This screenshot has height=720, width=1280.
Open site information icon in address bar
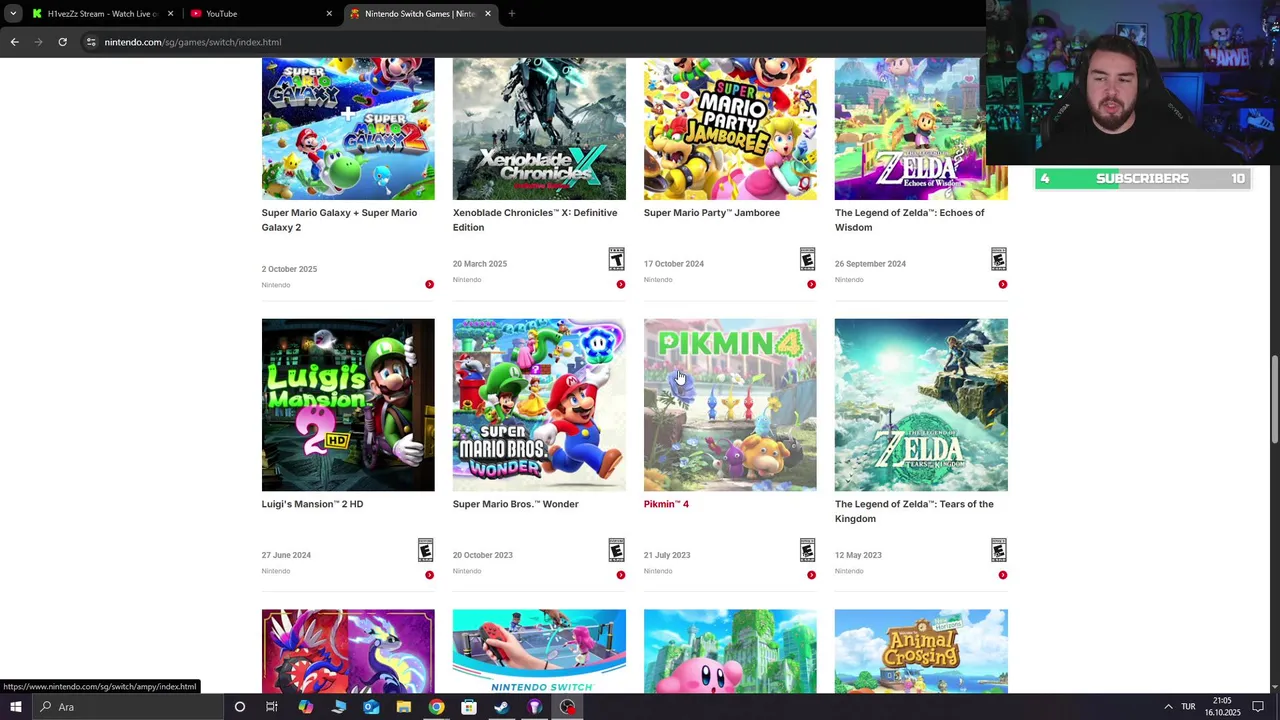(x=90, y=42)
